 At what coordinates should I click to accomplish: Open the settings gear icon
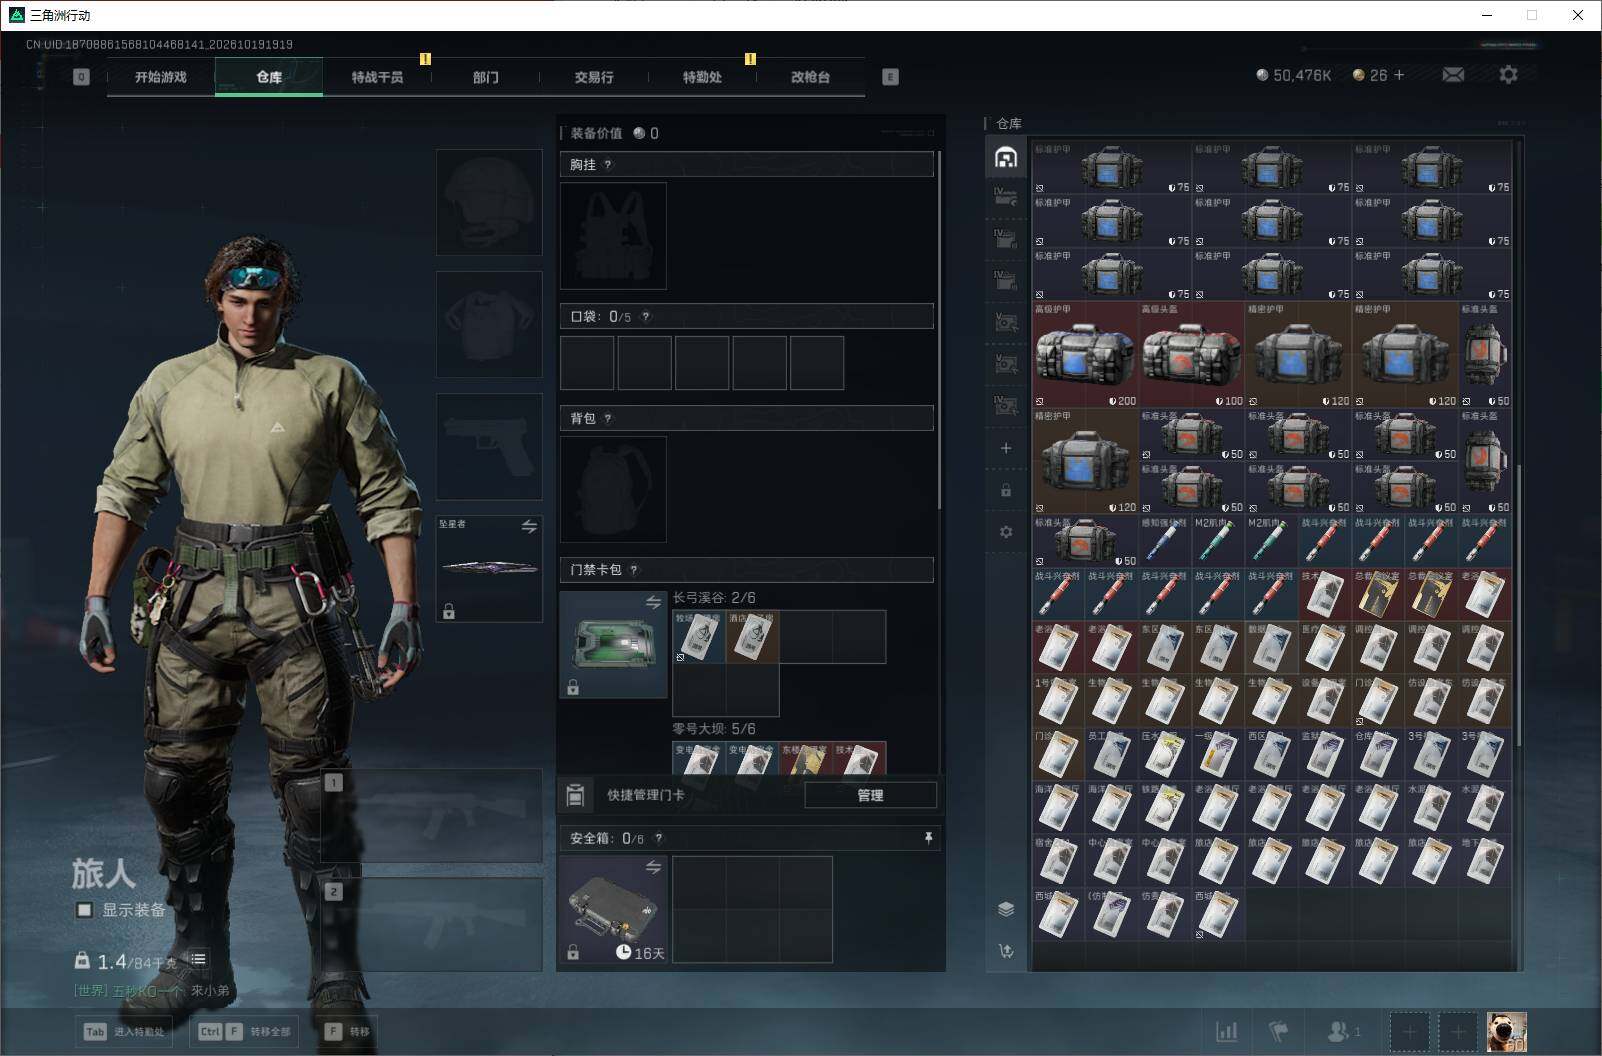1508,75
